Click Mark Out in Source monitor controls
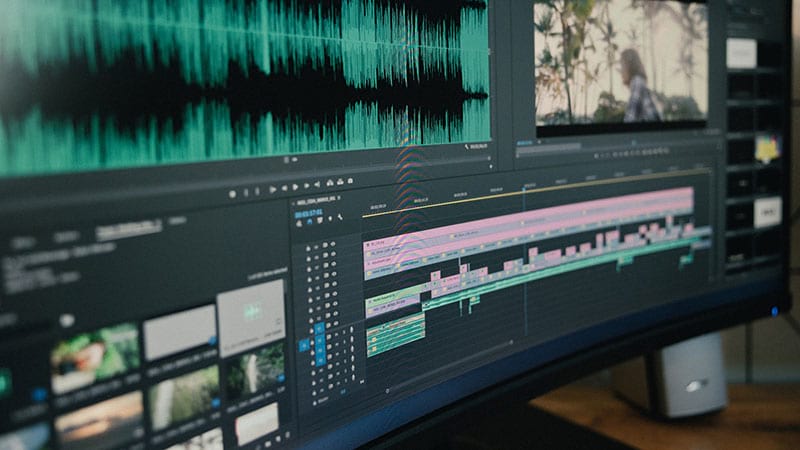The image size is (800, 450). click(257, 192)
